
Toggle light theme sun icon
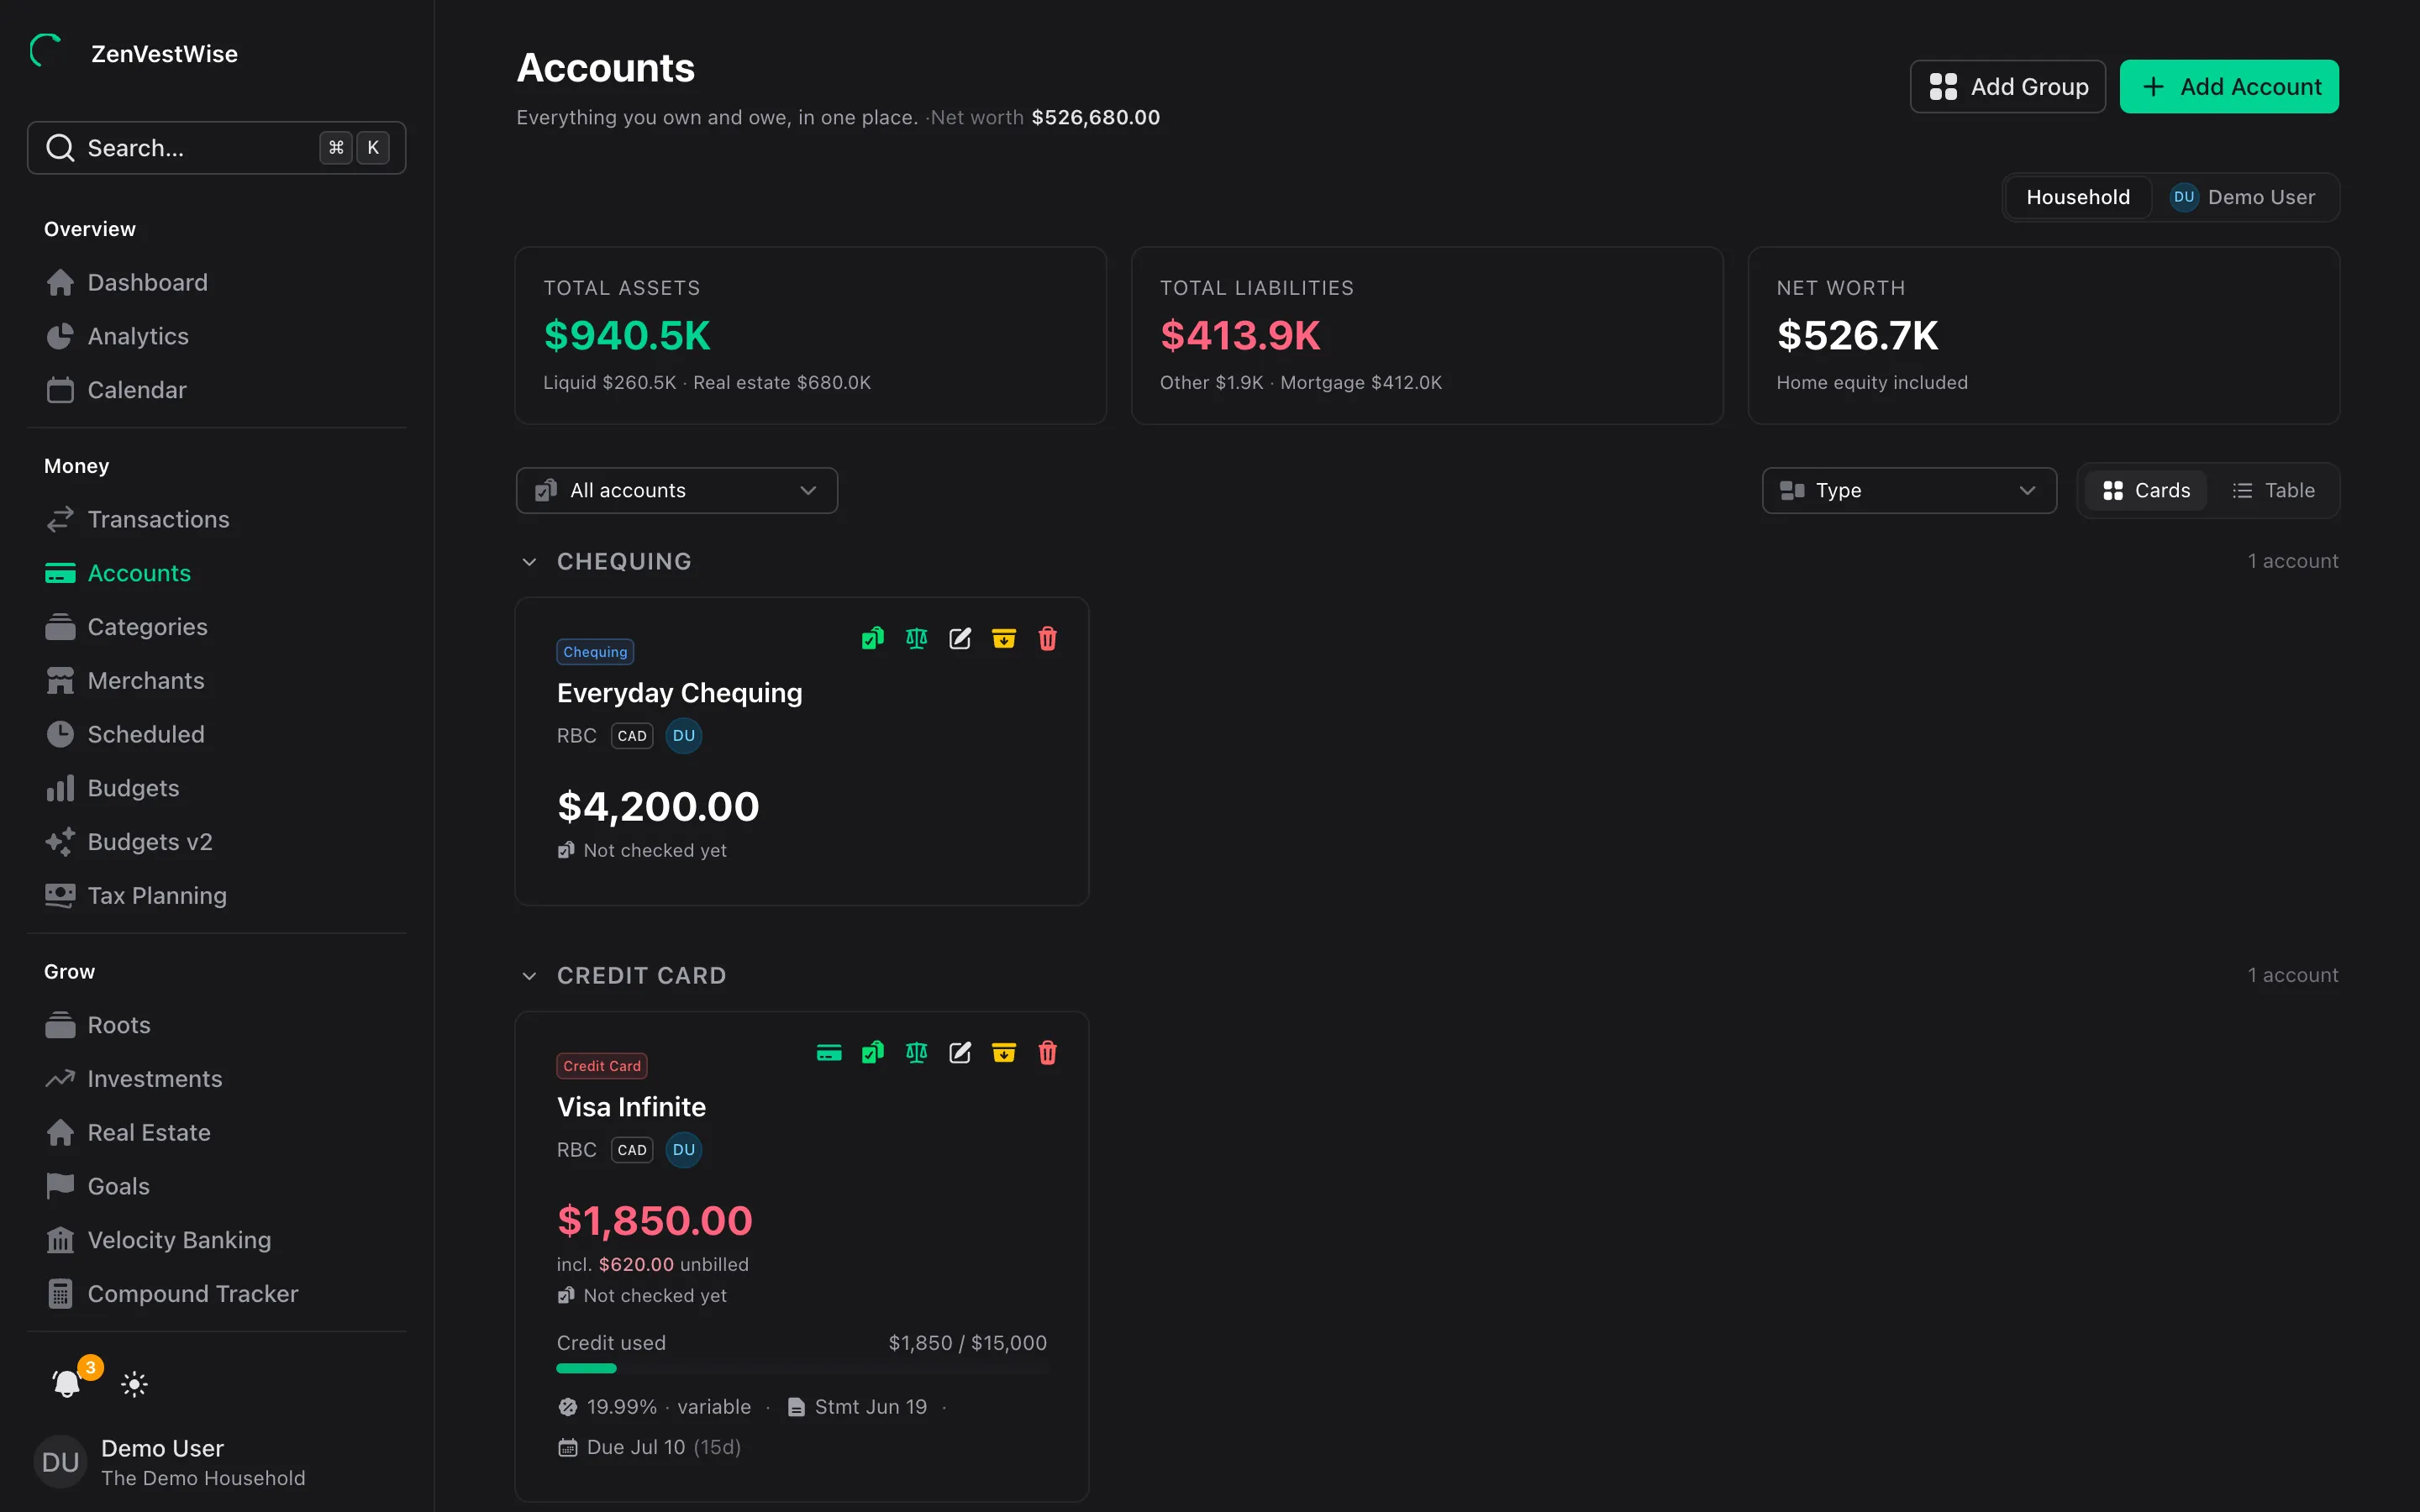point(134,1384)
